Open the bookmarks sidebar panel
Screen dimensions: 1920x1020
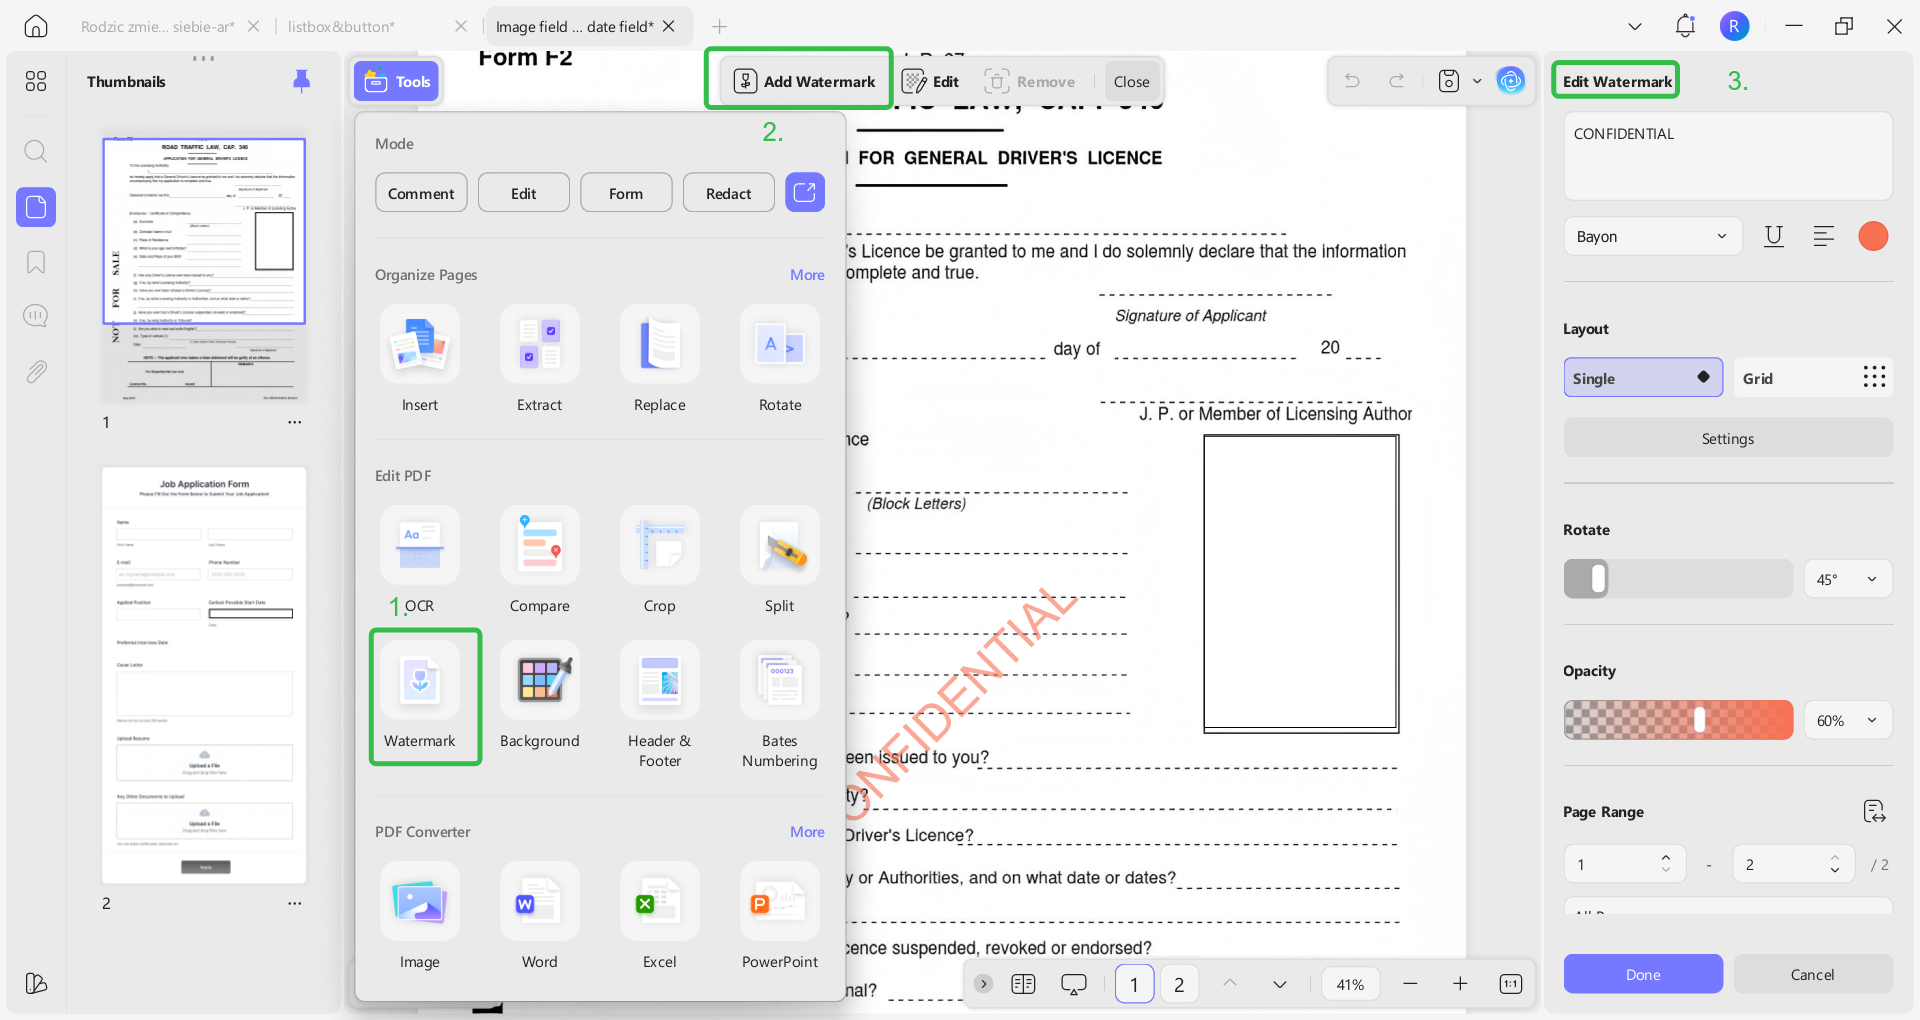36,262
